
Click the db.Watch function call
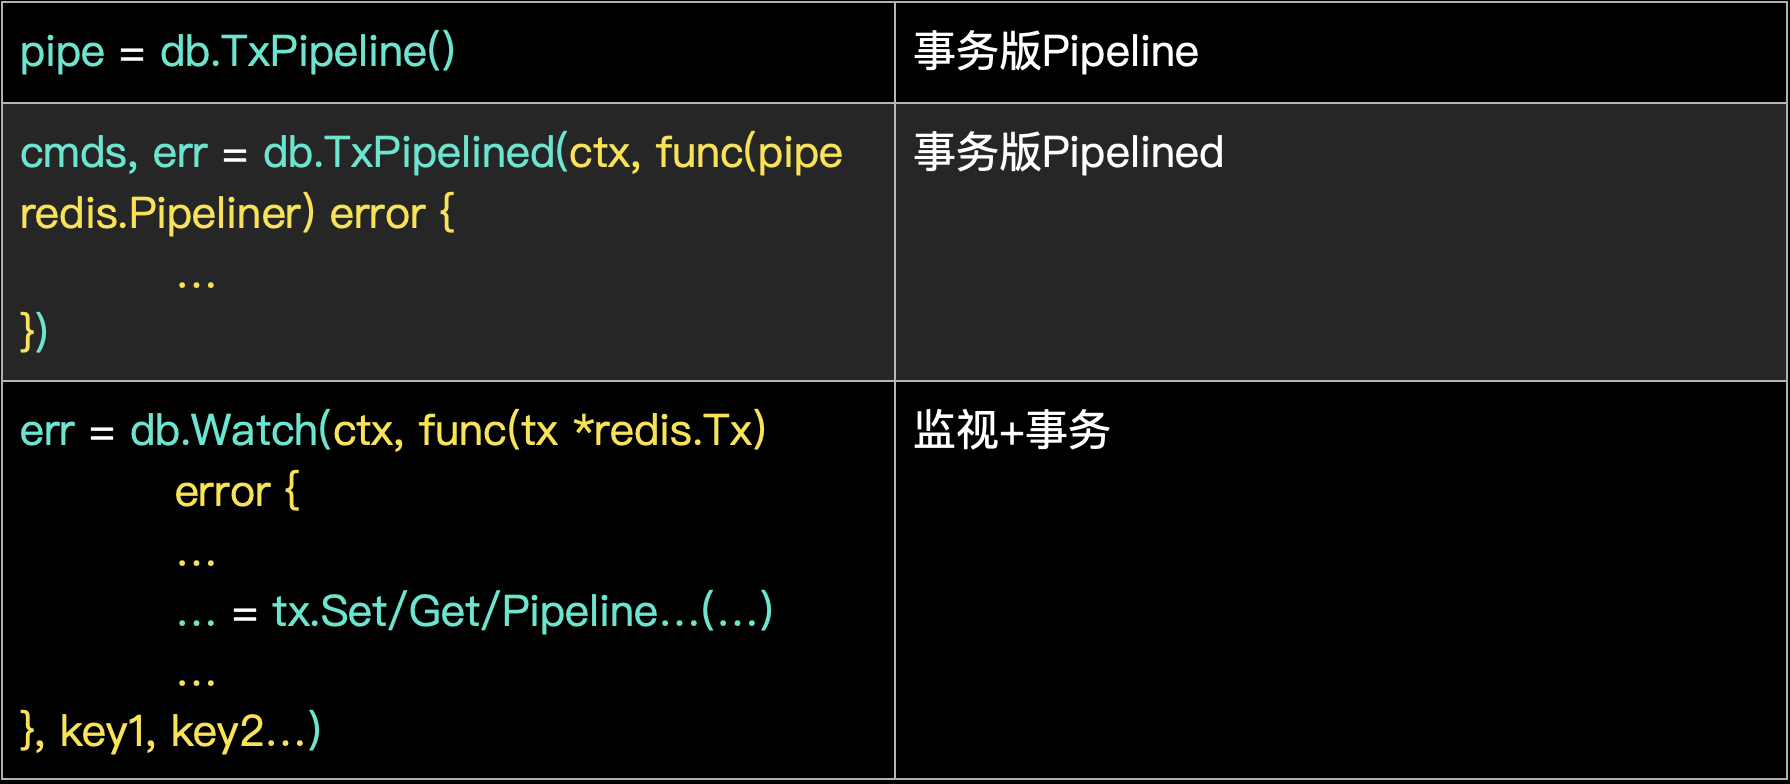pos(223,431)
